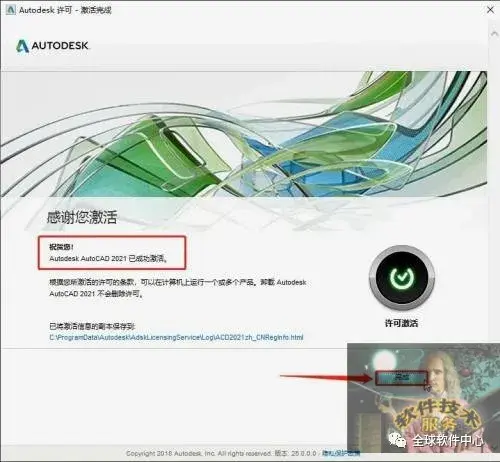
Task: Click the scrollbar up arrow
Action: (494, 34)
